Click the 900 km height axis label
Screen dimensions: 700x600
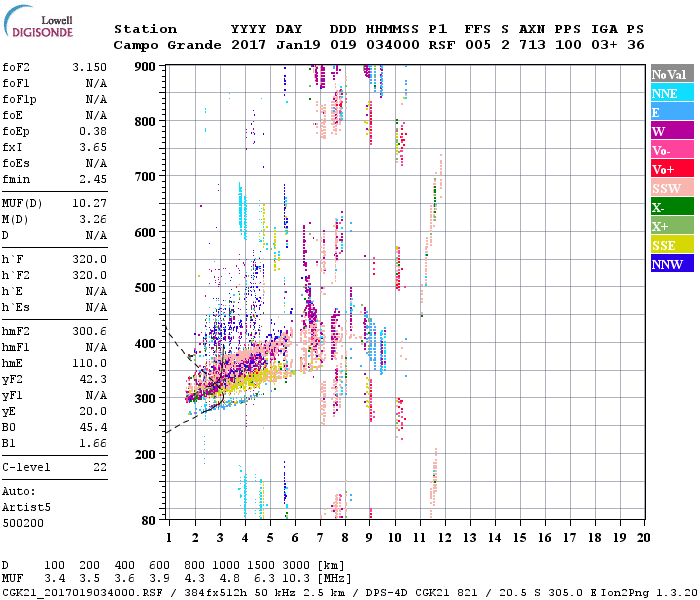coord(145,67)
